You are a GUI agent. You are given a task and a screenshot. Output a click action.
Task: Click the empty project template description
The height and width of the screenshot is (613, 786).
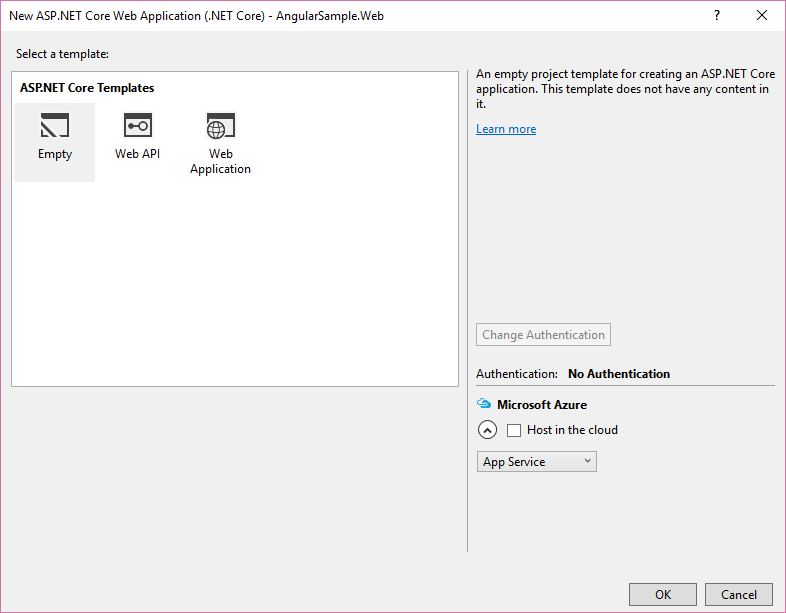click(626, 89)
